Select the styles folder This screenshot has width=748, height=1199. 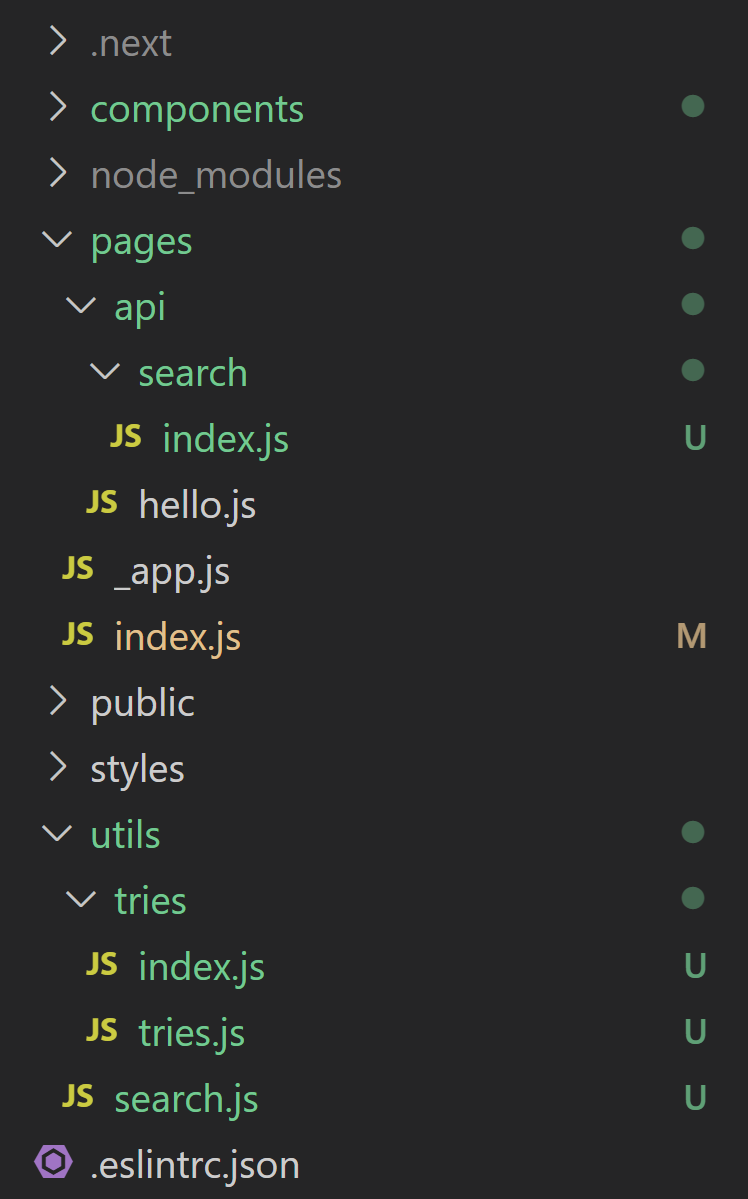(x=138, y=769)
